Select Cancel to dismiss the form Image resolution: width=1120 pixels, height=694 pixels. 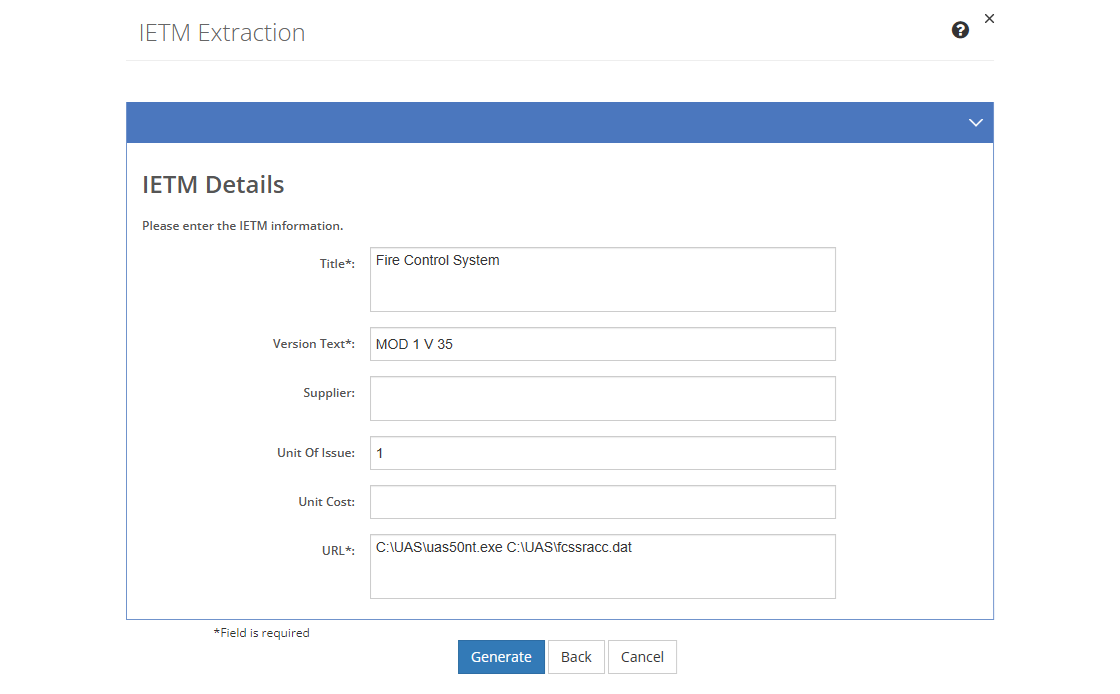[x=642, y=657]
